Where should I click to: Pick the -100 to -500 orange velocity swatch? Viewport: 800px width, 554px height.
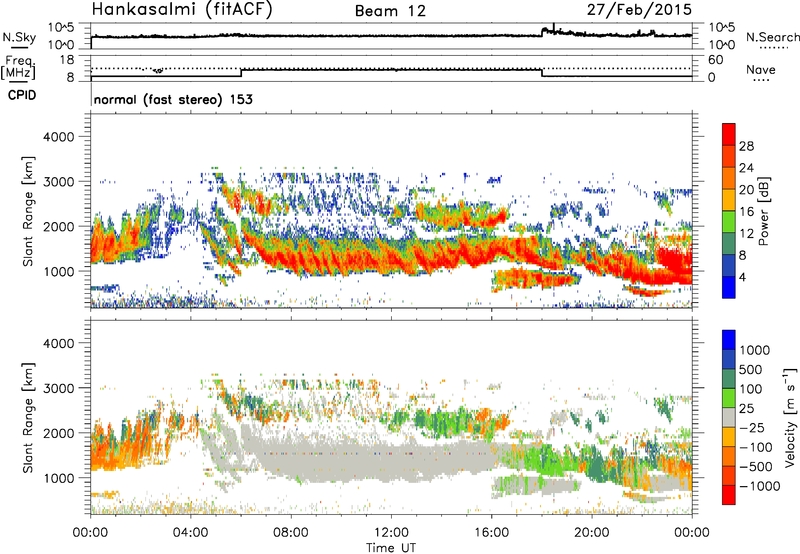tap(729, 457)
